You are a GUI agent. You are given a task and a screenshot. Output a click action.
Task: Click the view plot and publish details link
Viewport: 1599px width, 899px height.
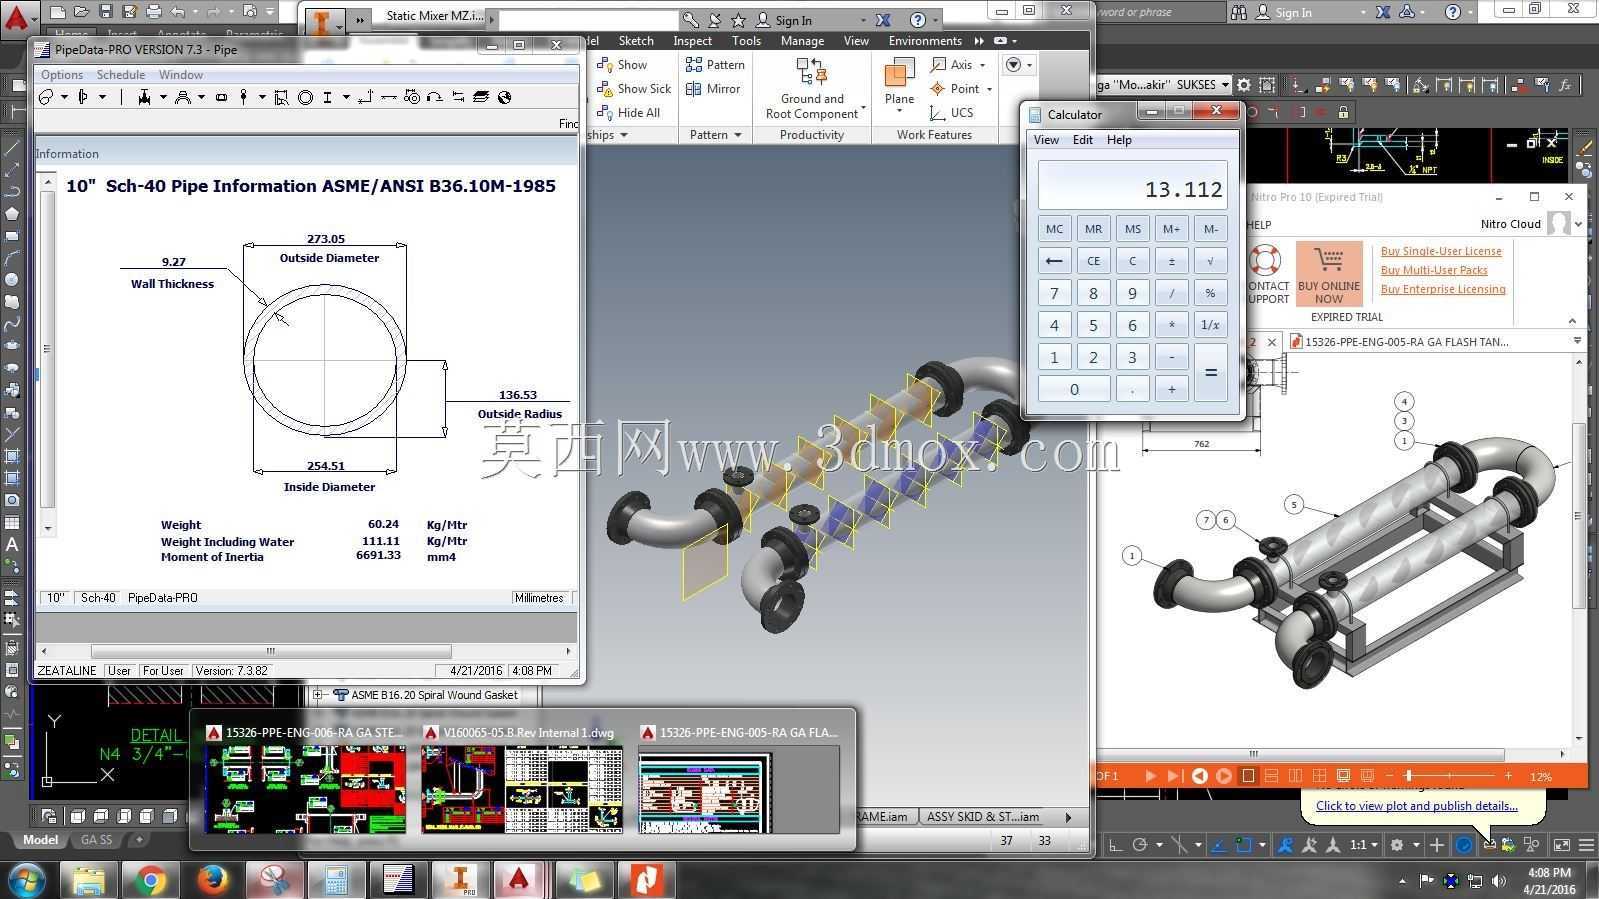1416,806
